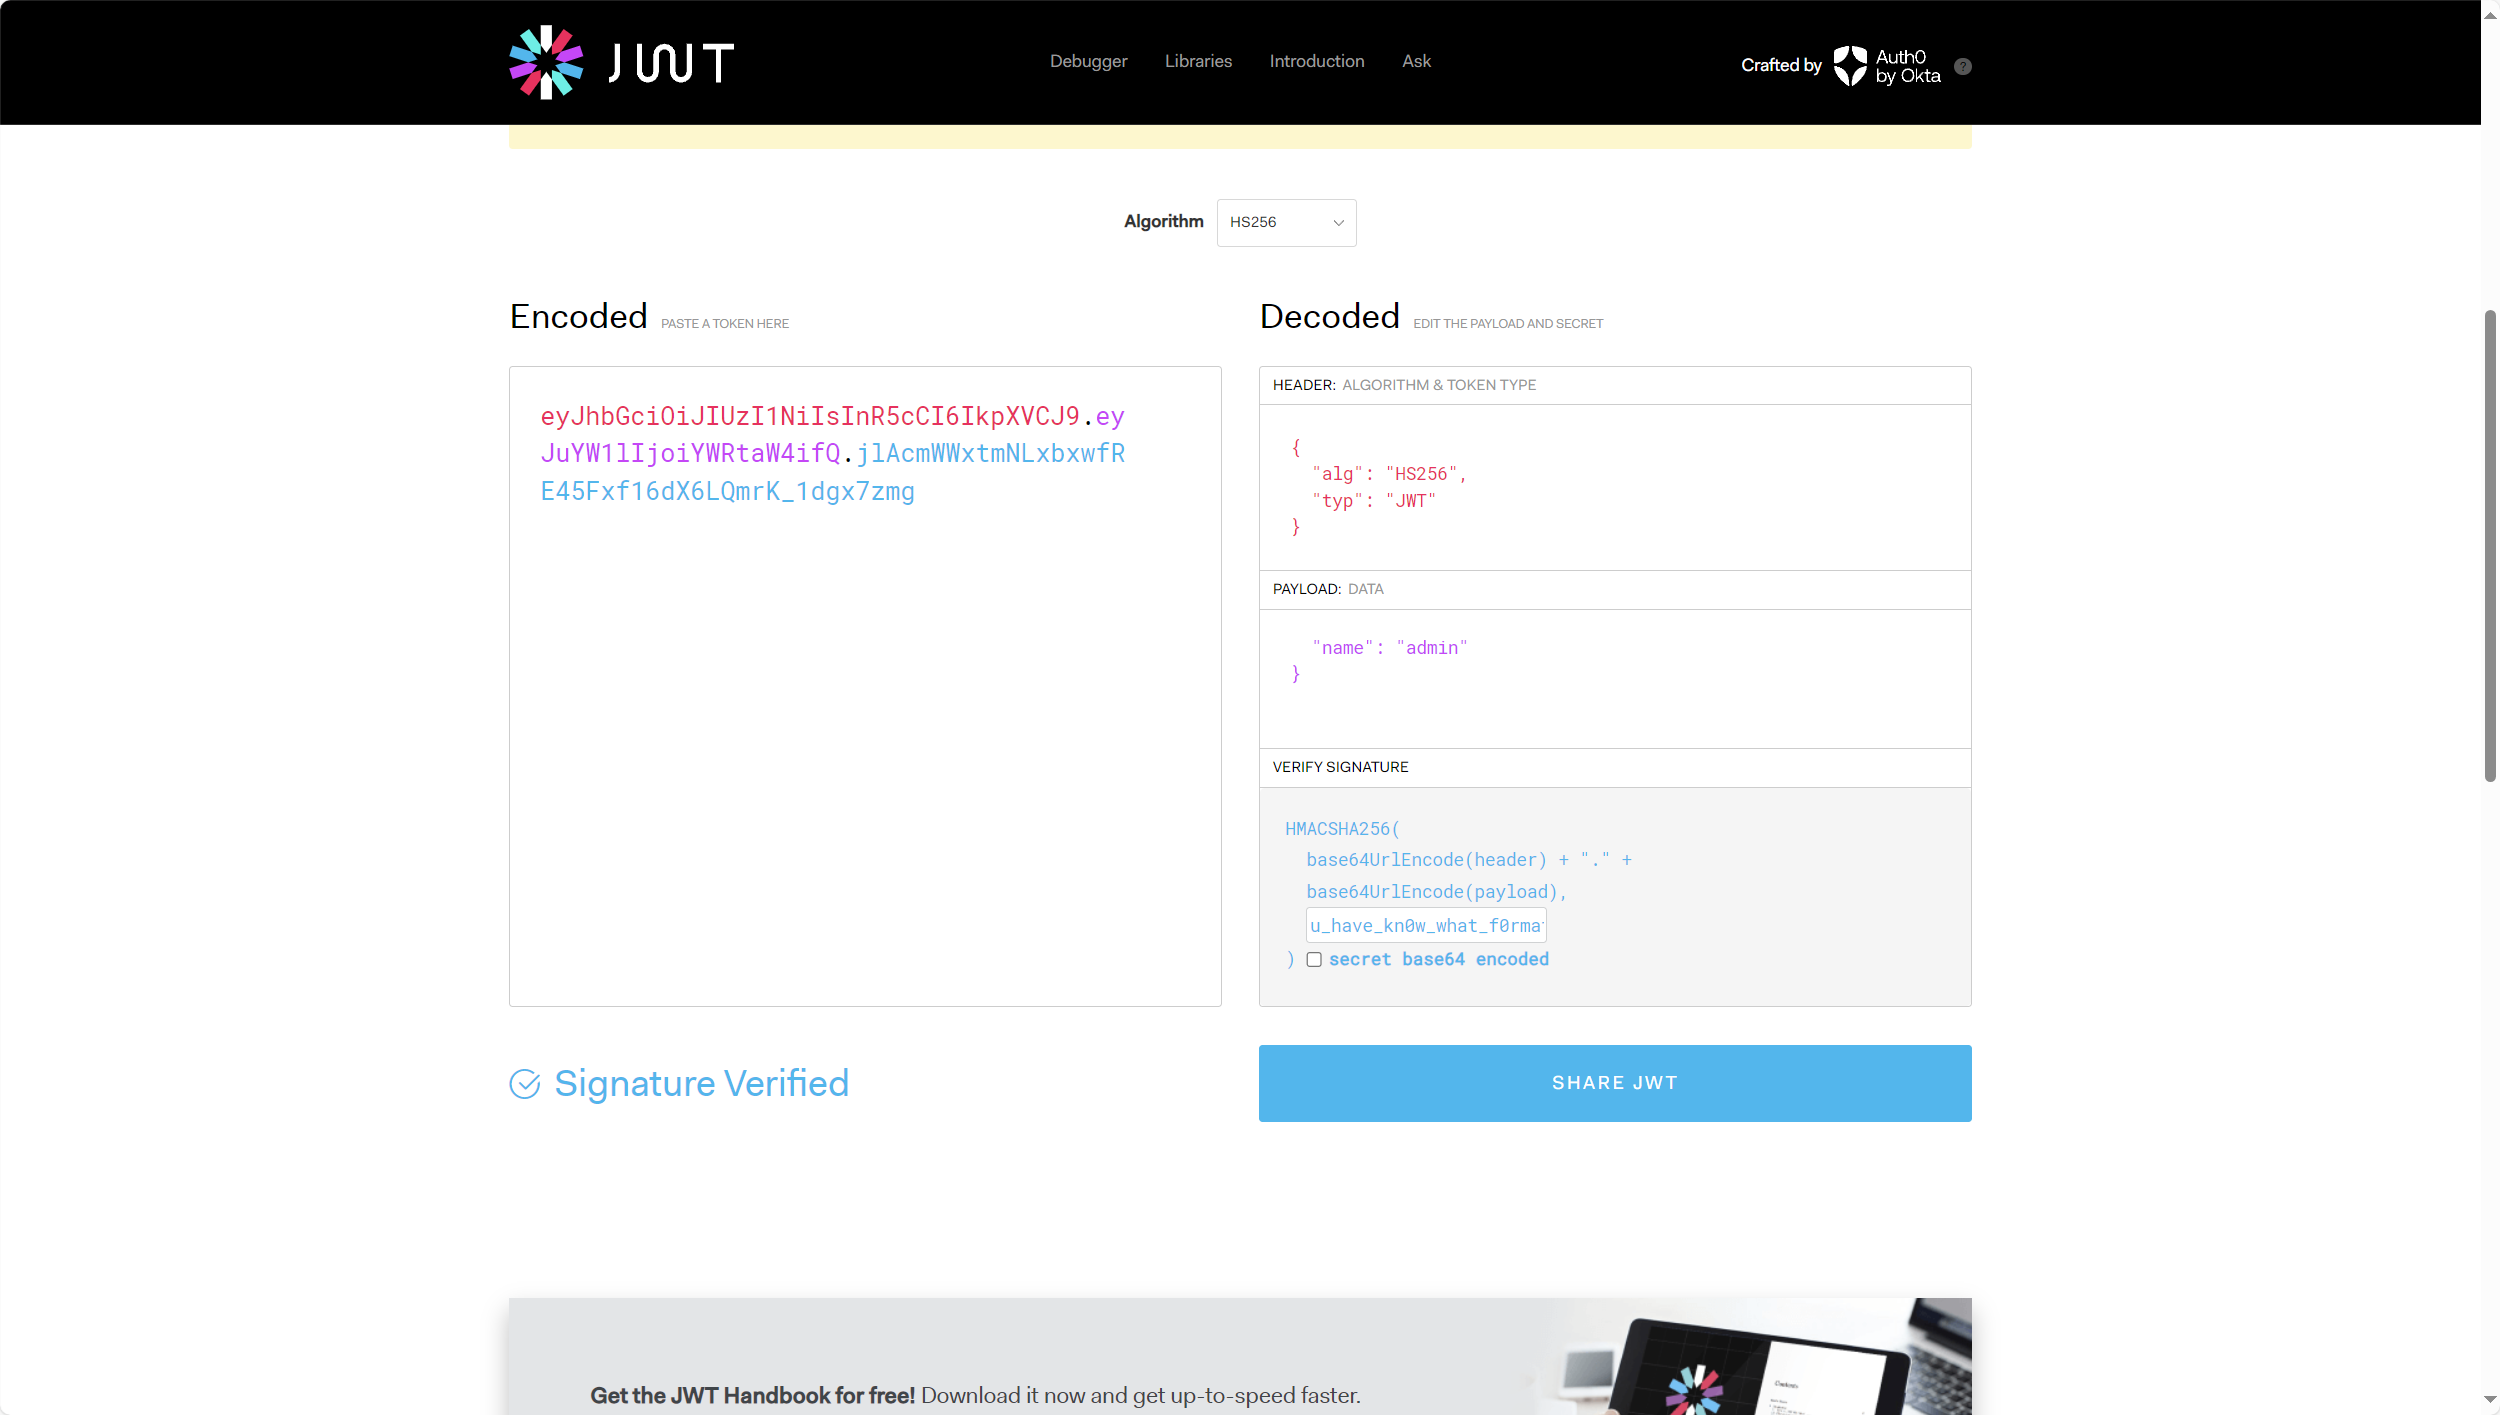2500x1415 pixels.
Task: Click the JWT pinwheel logo icon
Action: tap(546, 62)
